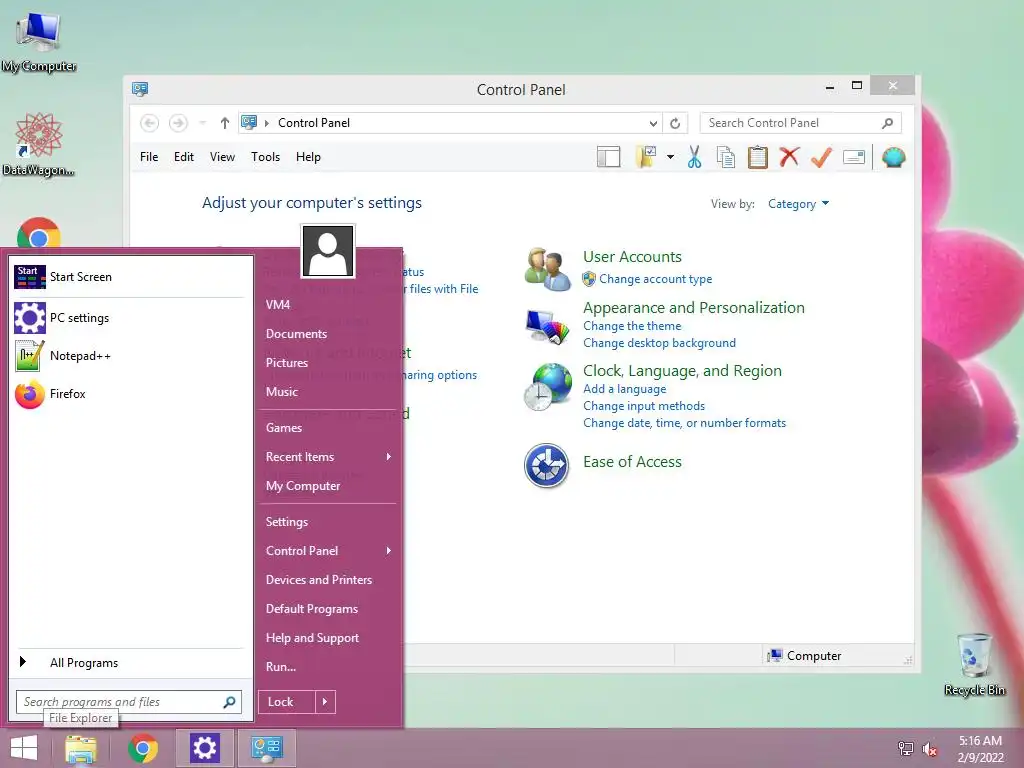This screenshot has width=1024, height=768.
Task: Open Ease of Access heading link
Action: [x=632, y=462]
